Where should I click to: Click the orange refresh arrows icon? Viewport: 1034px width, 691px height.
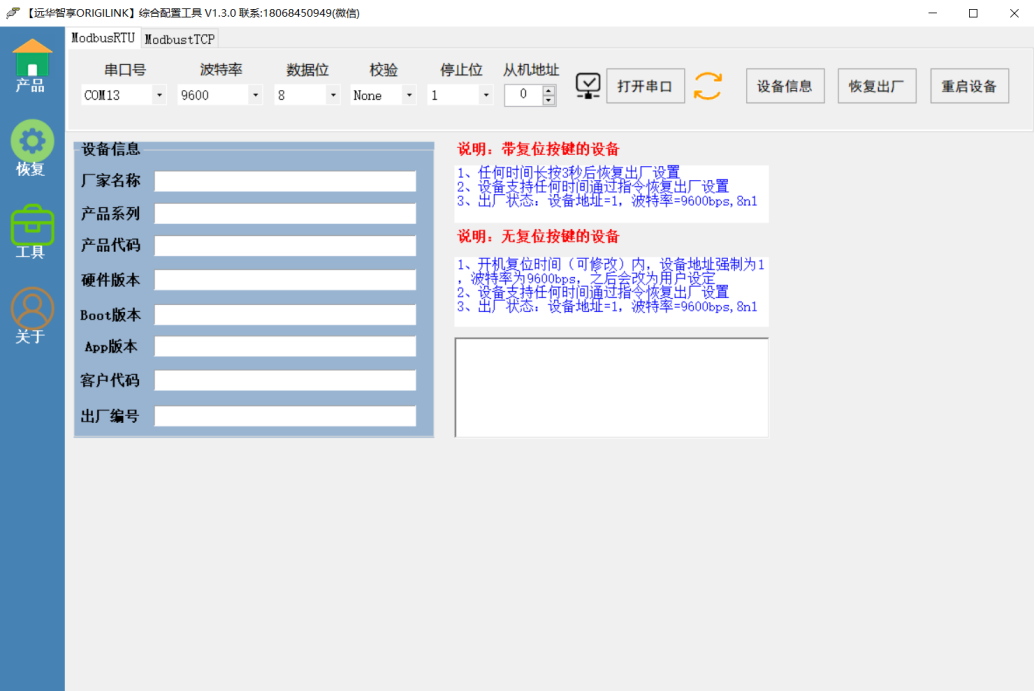[707, 86]
